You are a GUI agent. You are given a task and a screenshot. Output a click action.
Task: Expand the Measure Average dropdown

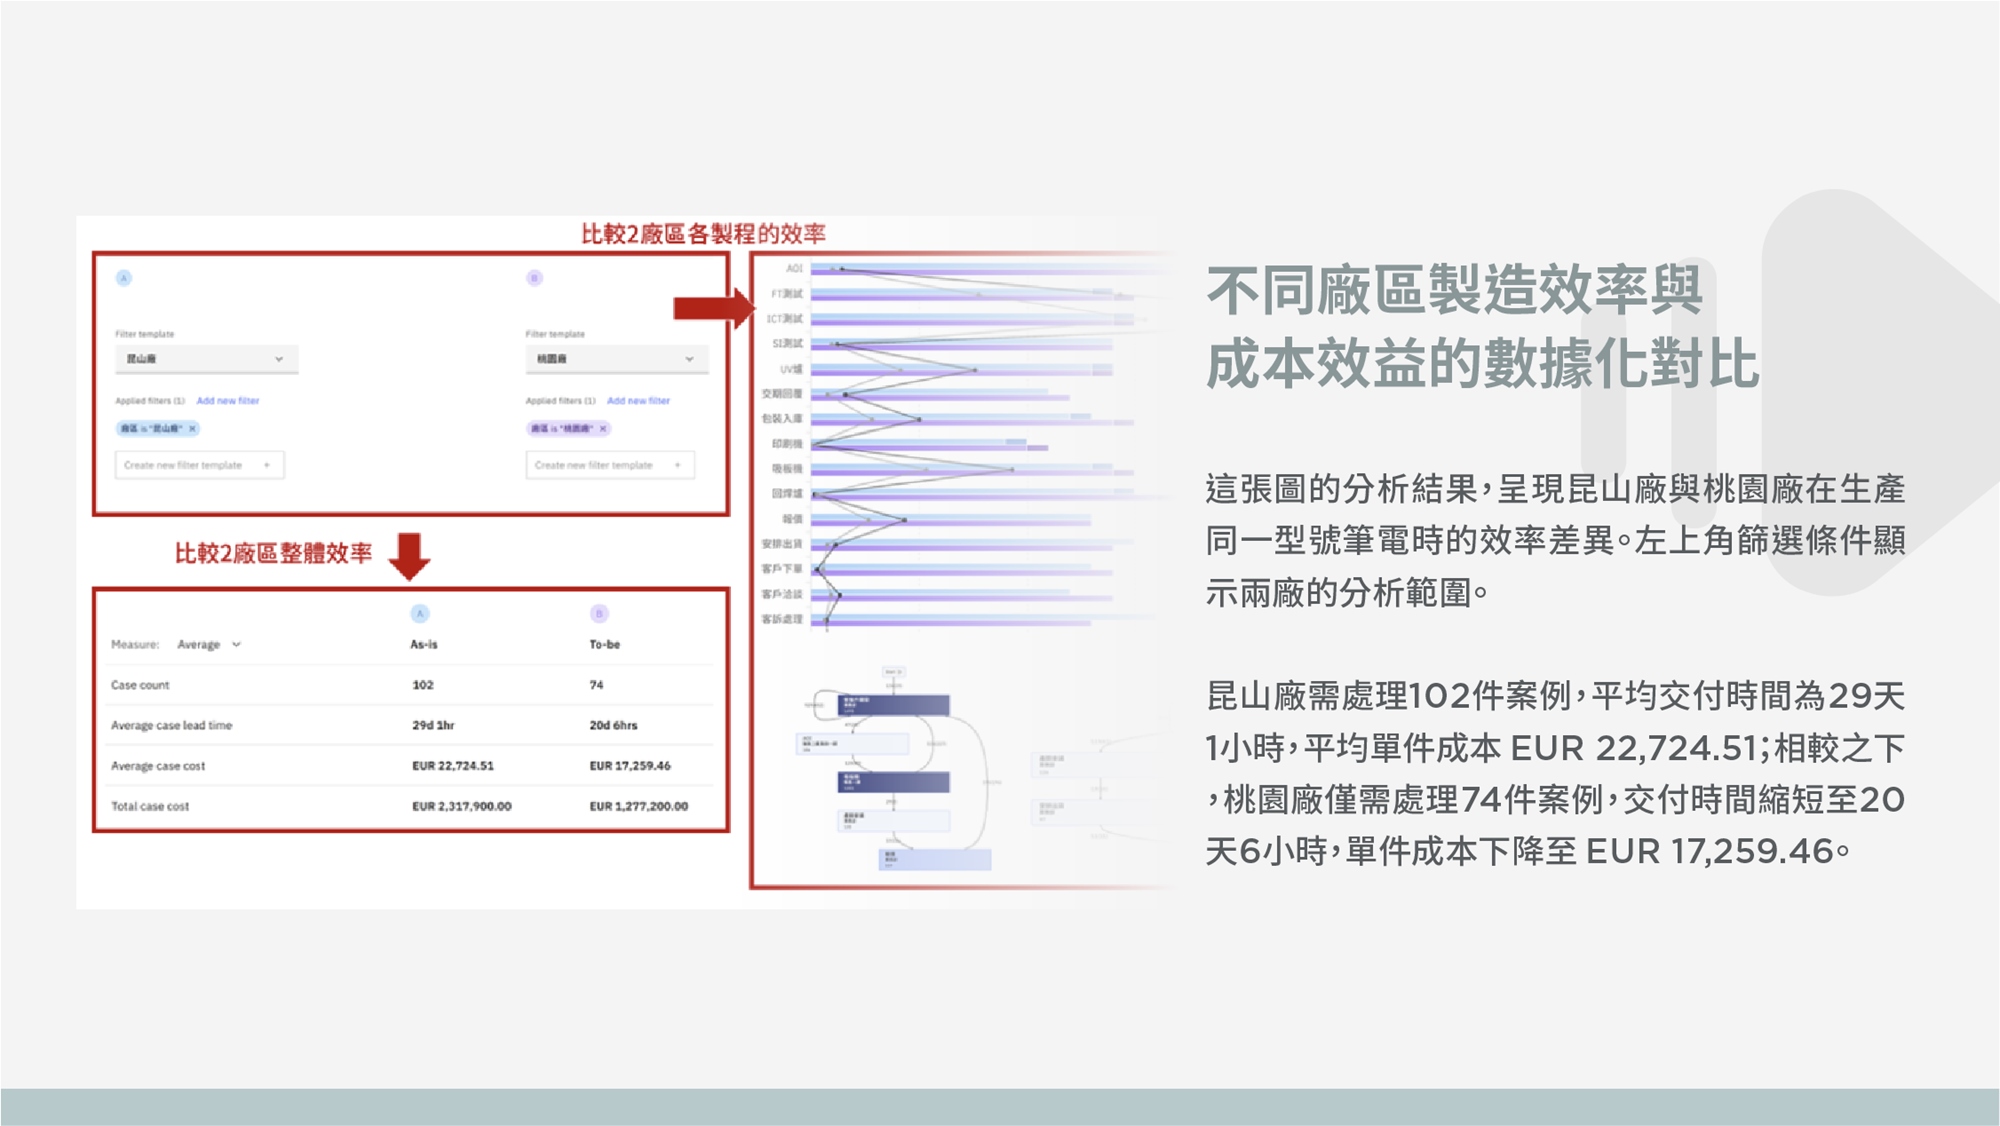209,644
